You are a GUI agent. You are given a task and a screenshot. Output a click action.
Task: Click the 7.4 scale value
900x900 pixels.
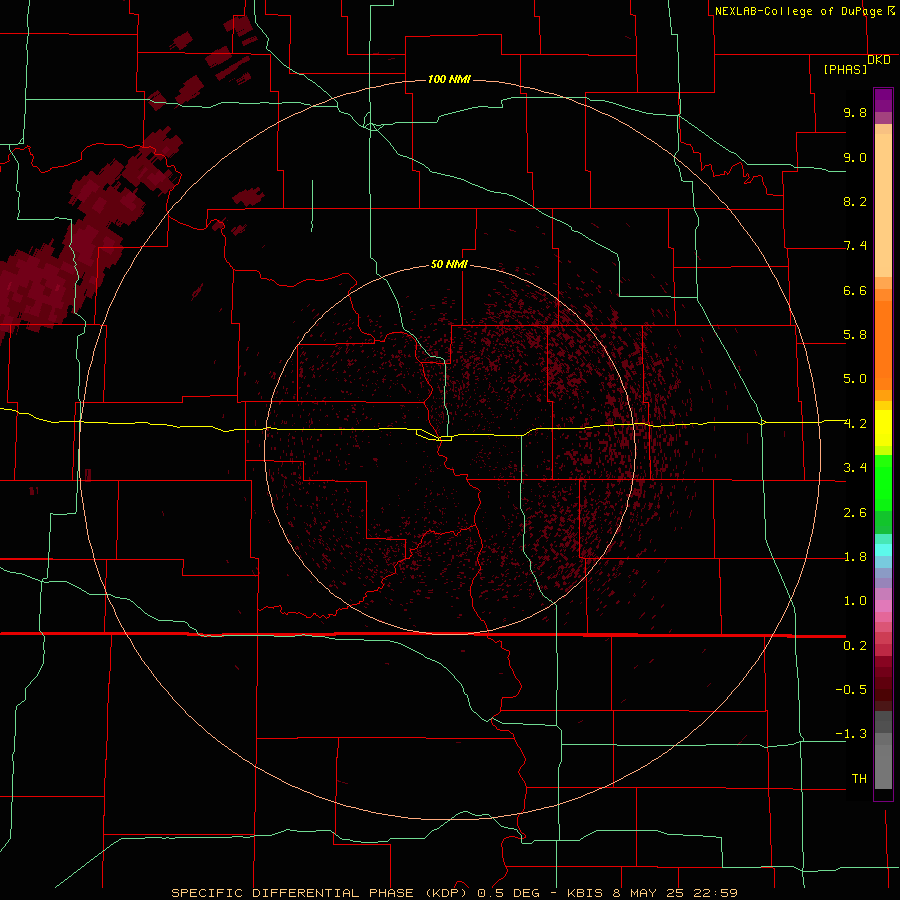(x=855, y=246)
